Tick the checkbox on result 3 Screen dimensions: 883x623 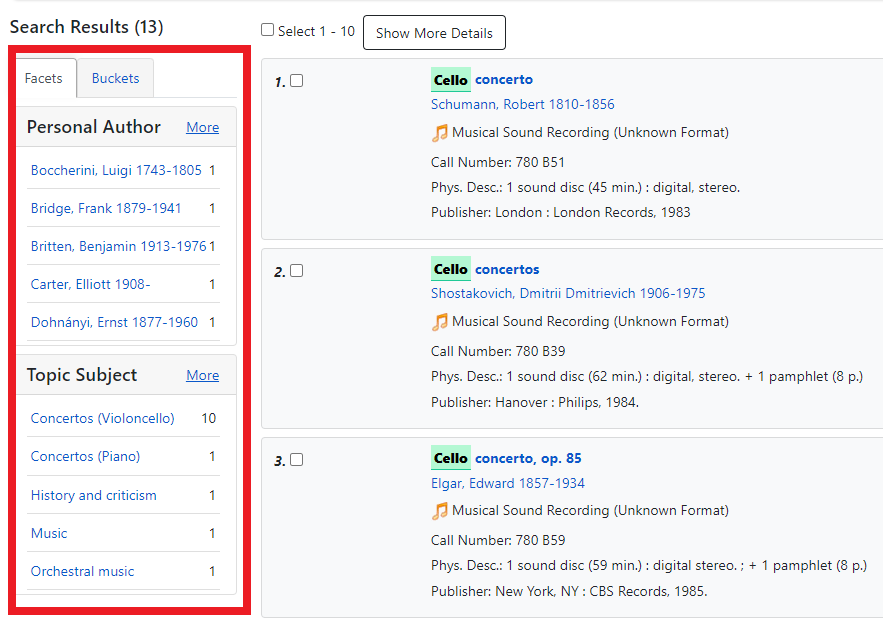[x=296, y=459]
